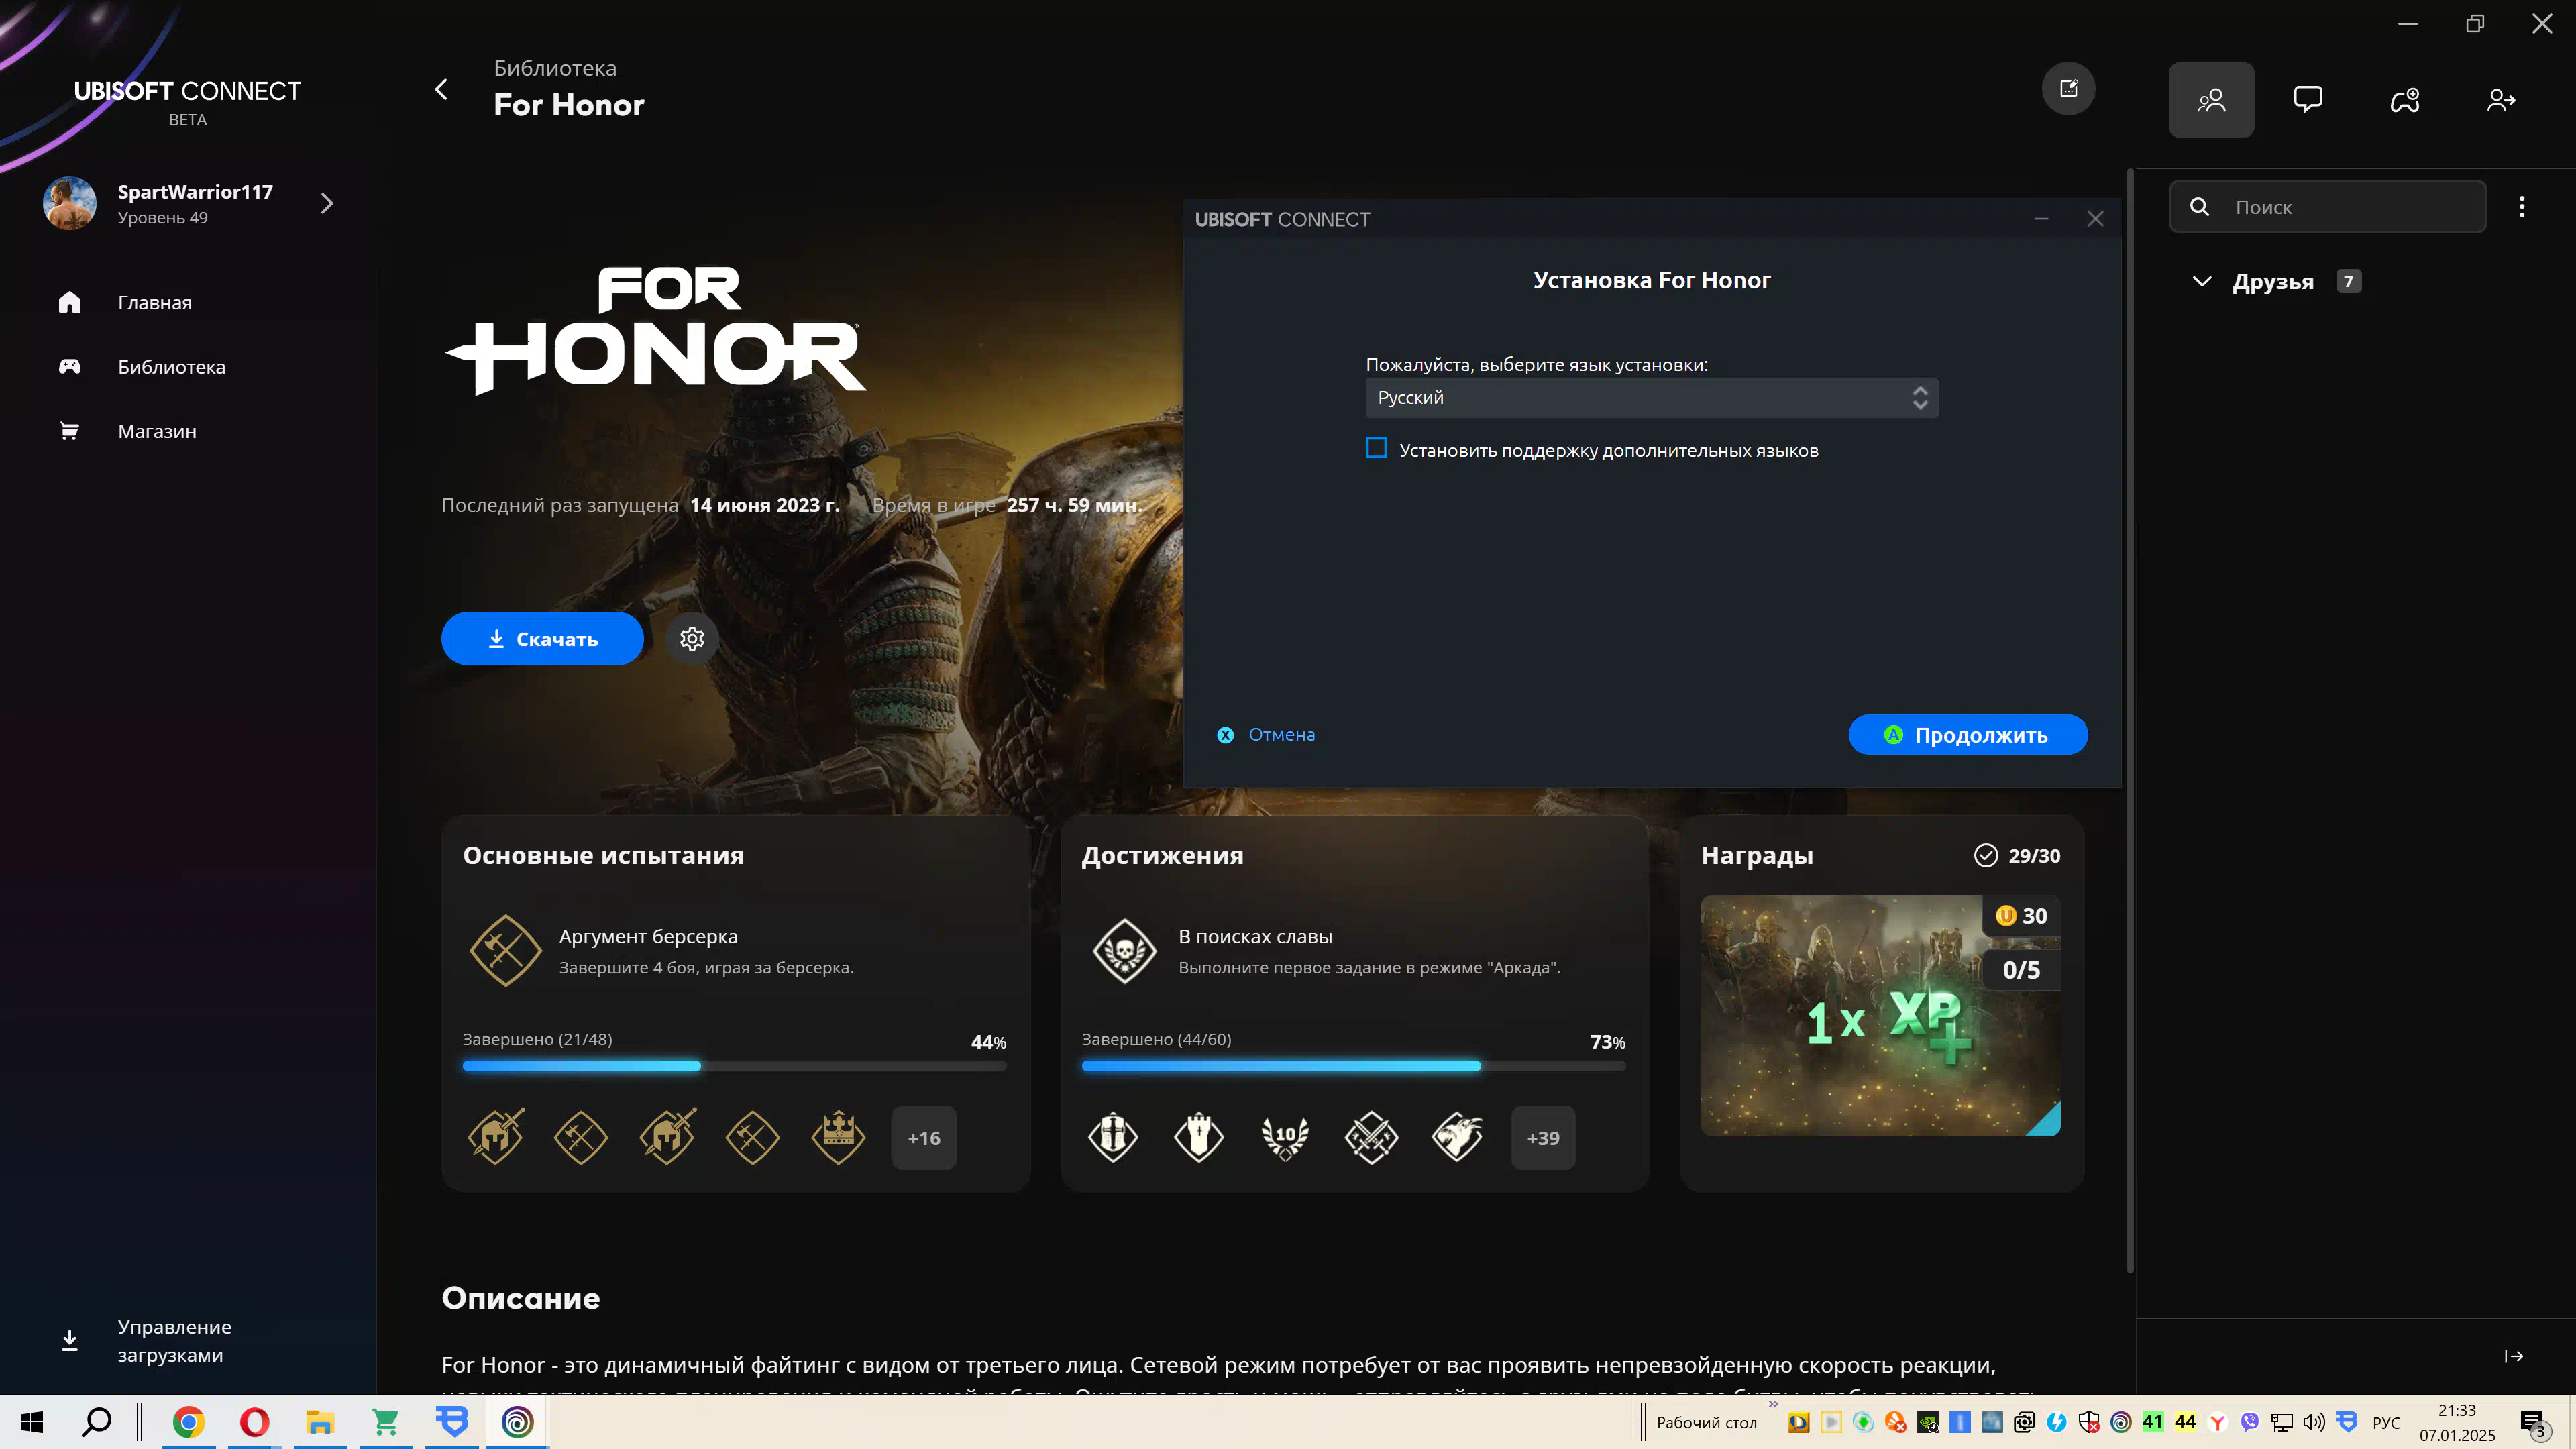Click the volume speaker tray icon
Viewport: 2576px width, 1449px height.
(x=2313, y=1422)
